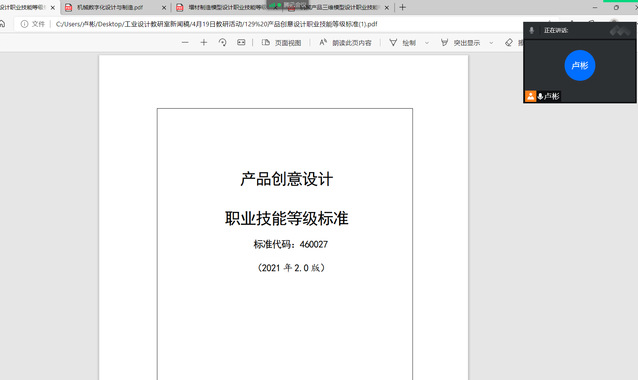This screenshot has width=638, height=380.
Task: Select the eraser tool
Action: pyautogui.click(x=509, y=43)
